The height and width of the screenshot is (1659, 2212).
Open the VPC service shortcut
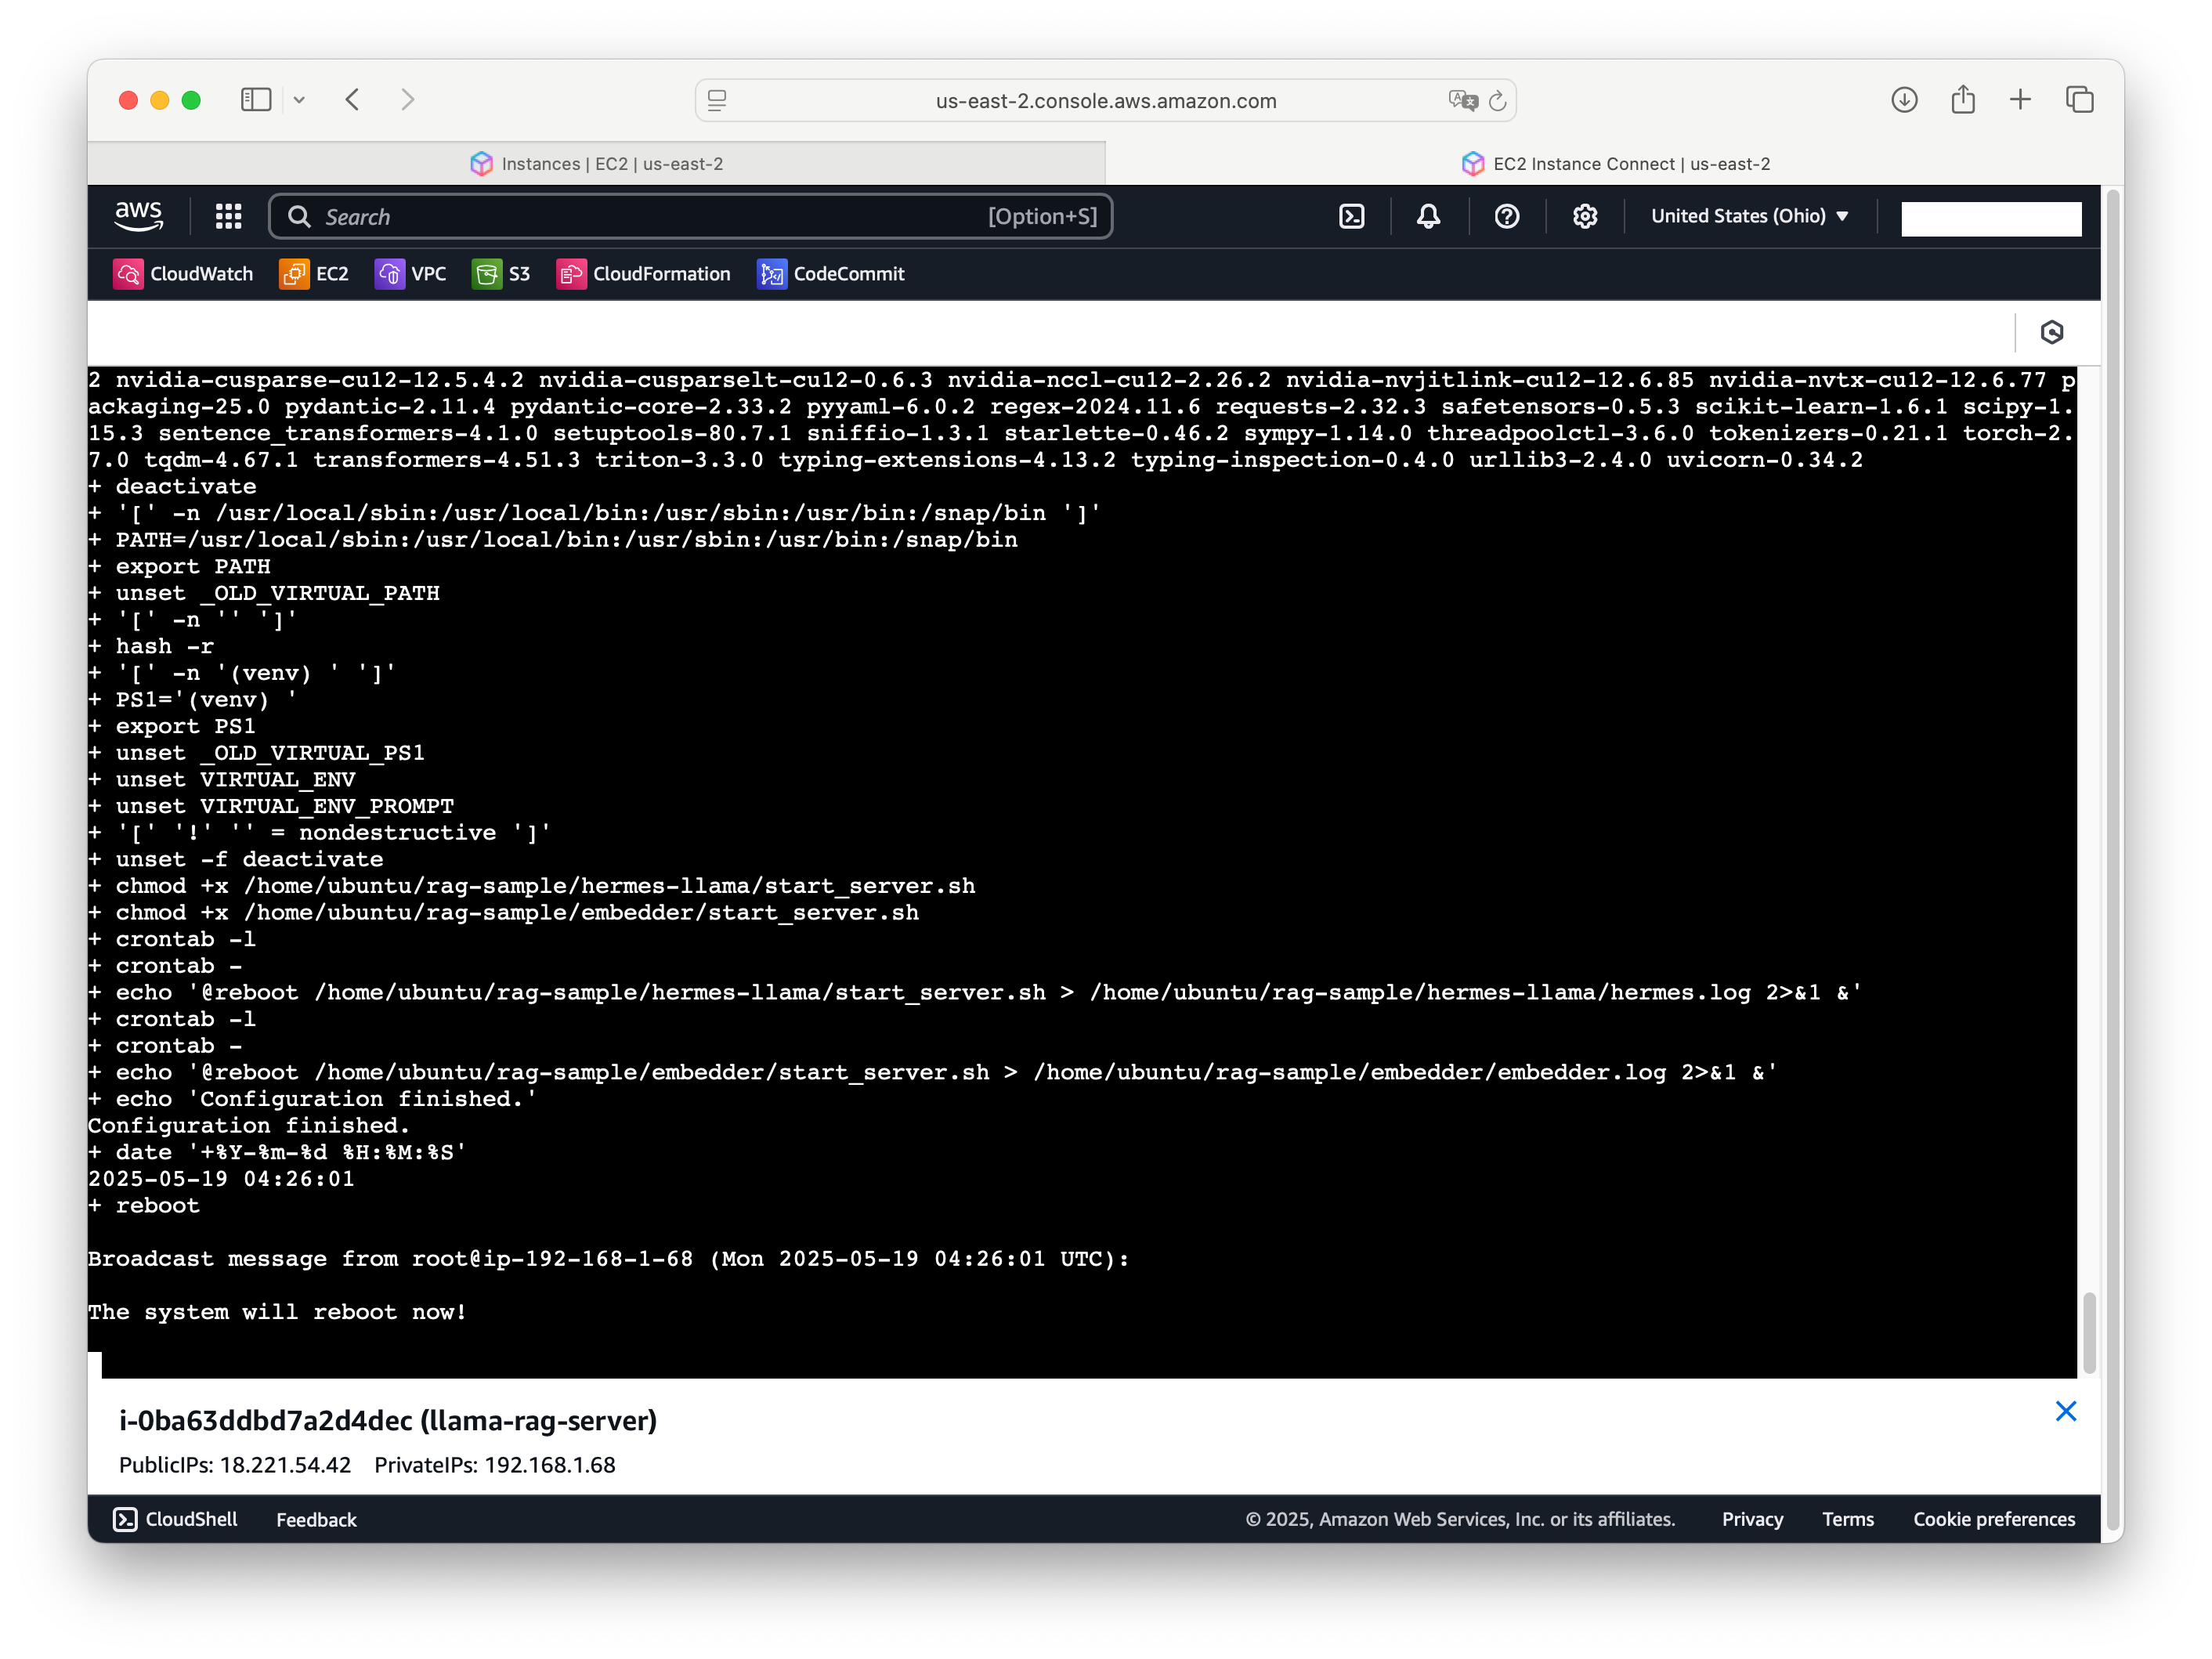click(411, 274)
